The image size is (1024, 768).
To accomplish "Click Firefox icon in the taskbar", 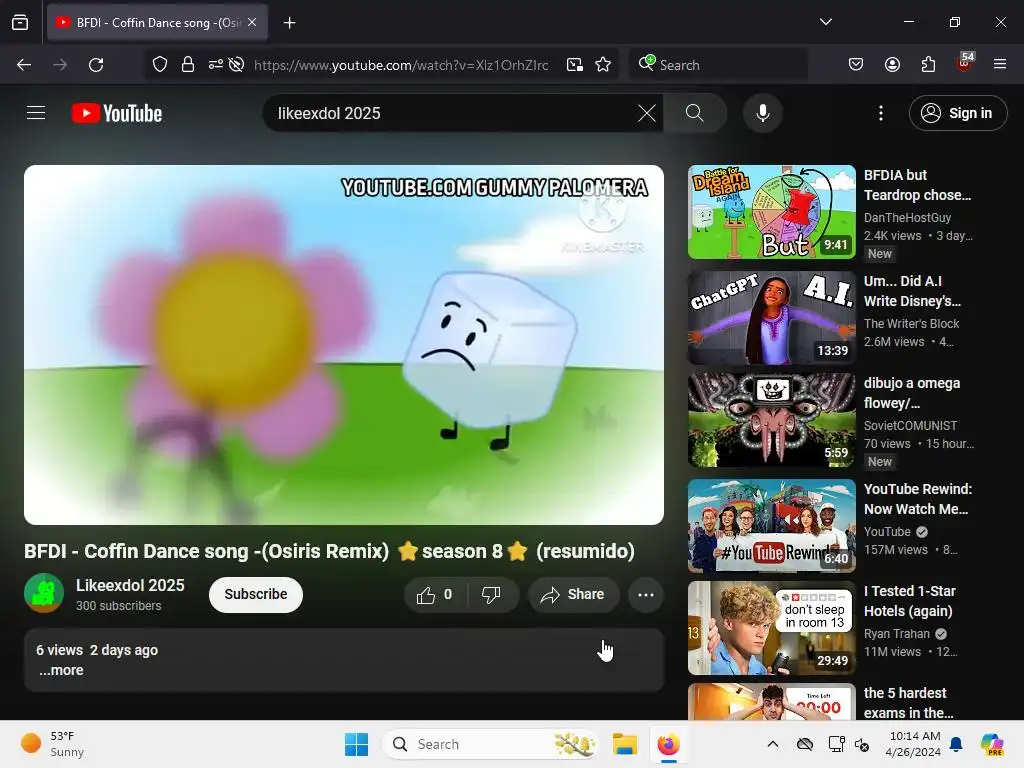I will (x=668, y=744).
